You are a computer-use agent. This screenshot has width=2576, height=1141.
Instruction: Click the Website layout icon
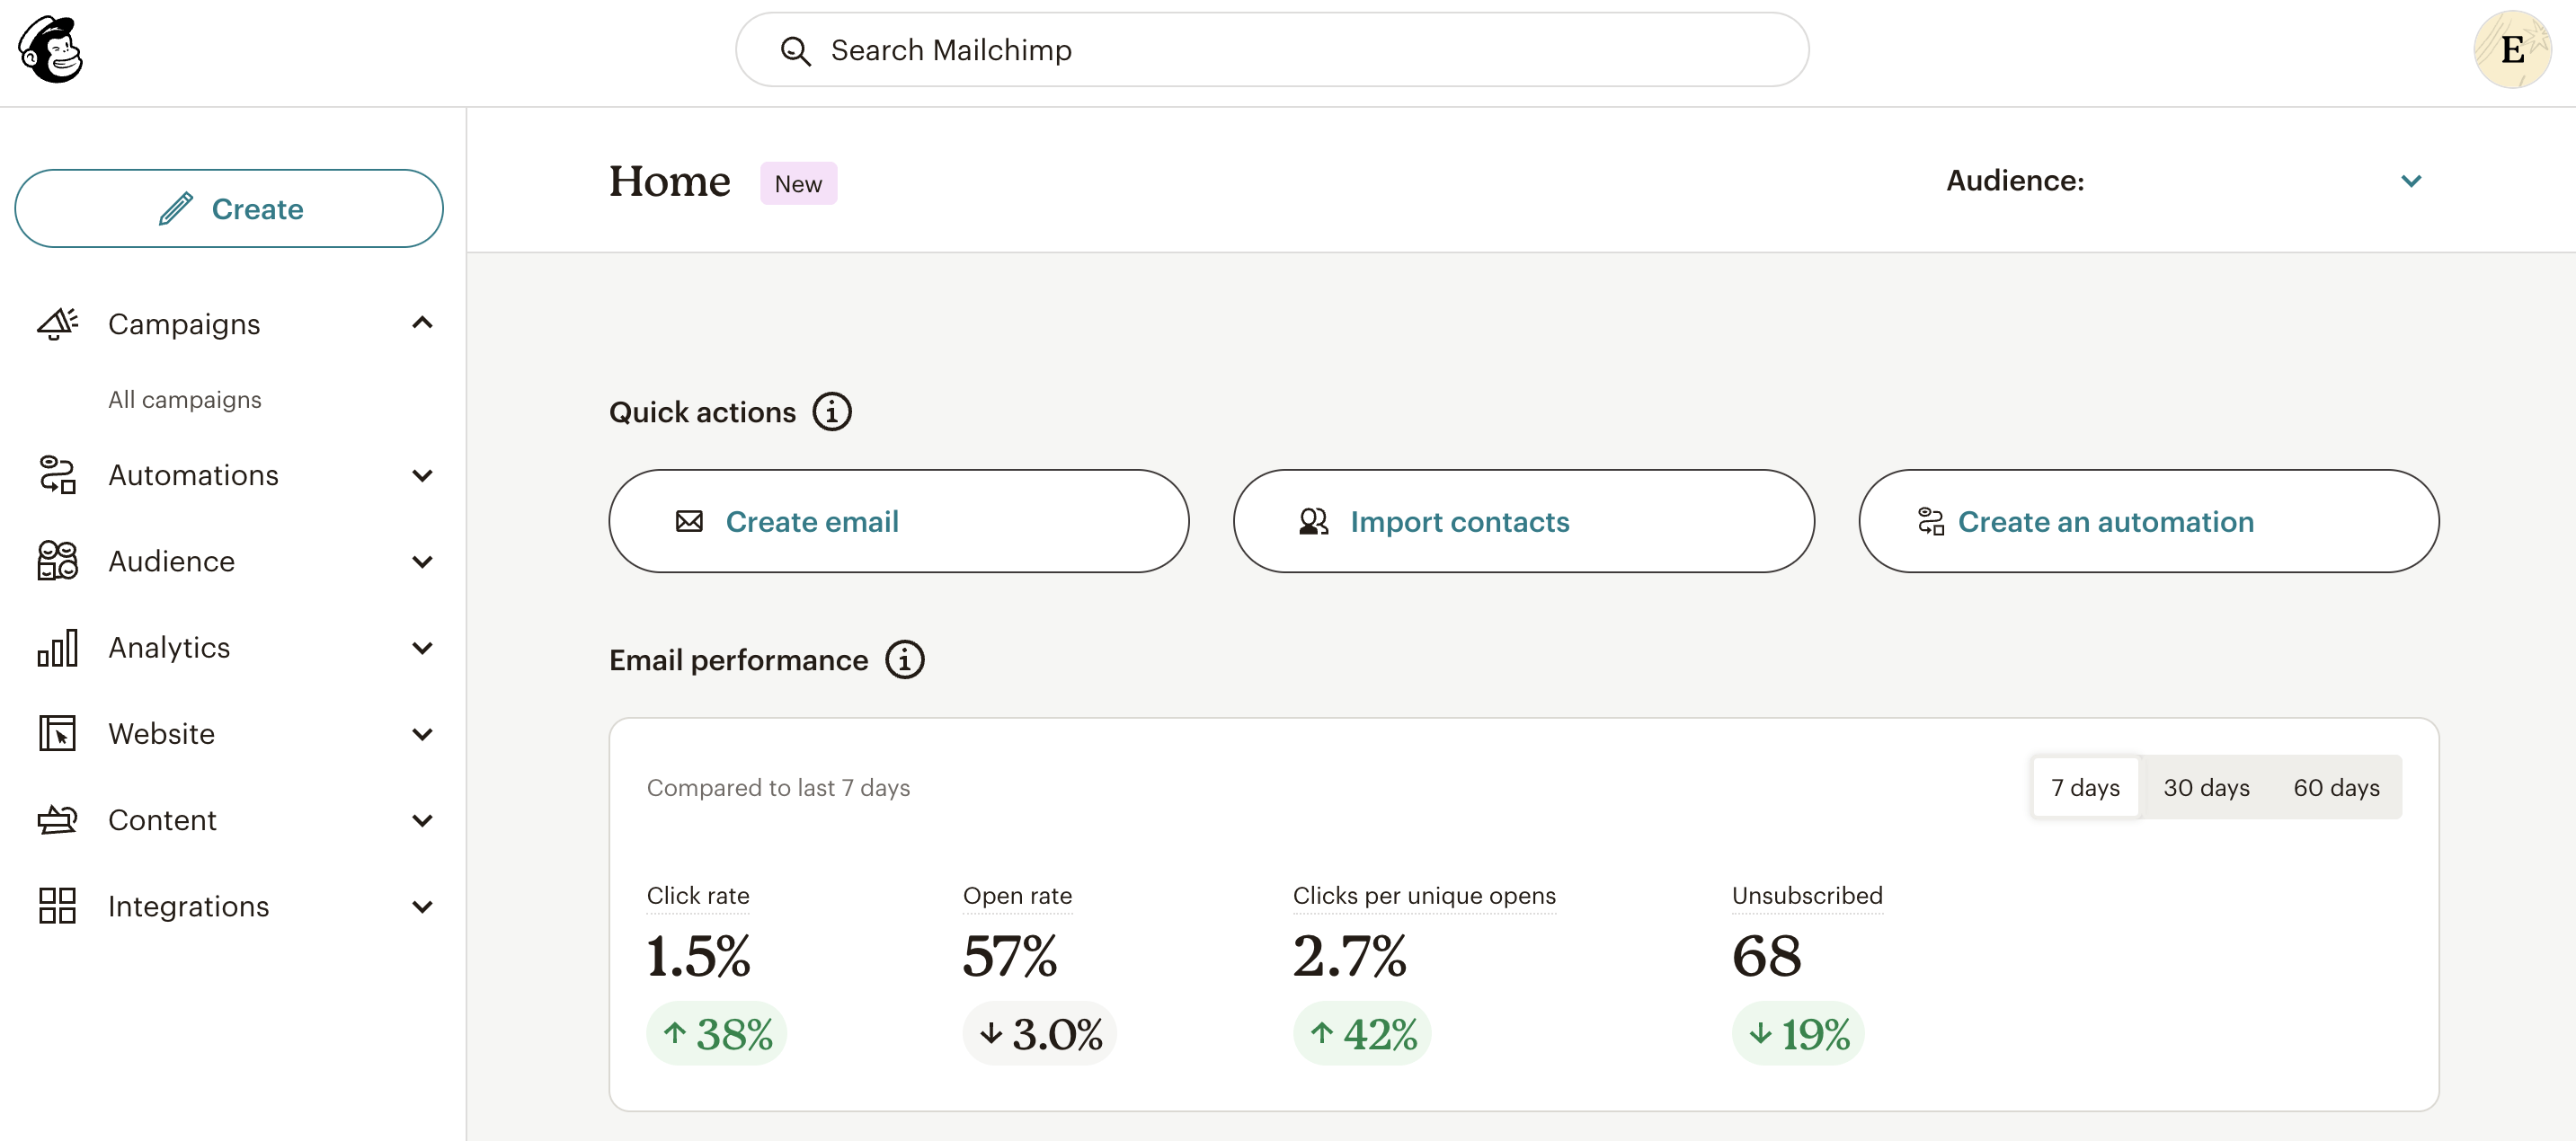click(57, 734)
